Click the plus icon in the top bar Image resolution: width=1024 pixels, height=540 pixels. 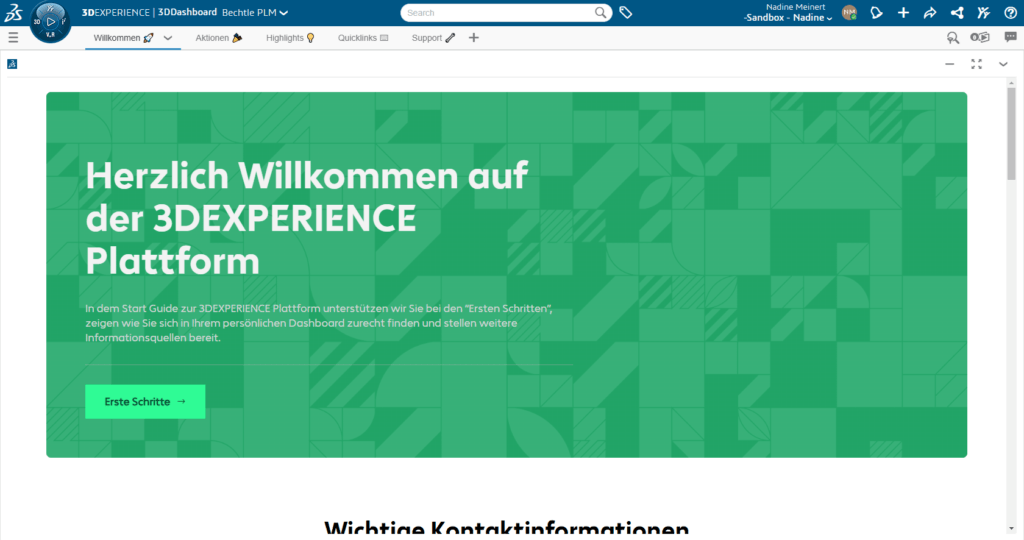pos(903,13)
